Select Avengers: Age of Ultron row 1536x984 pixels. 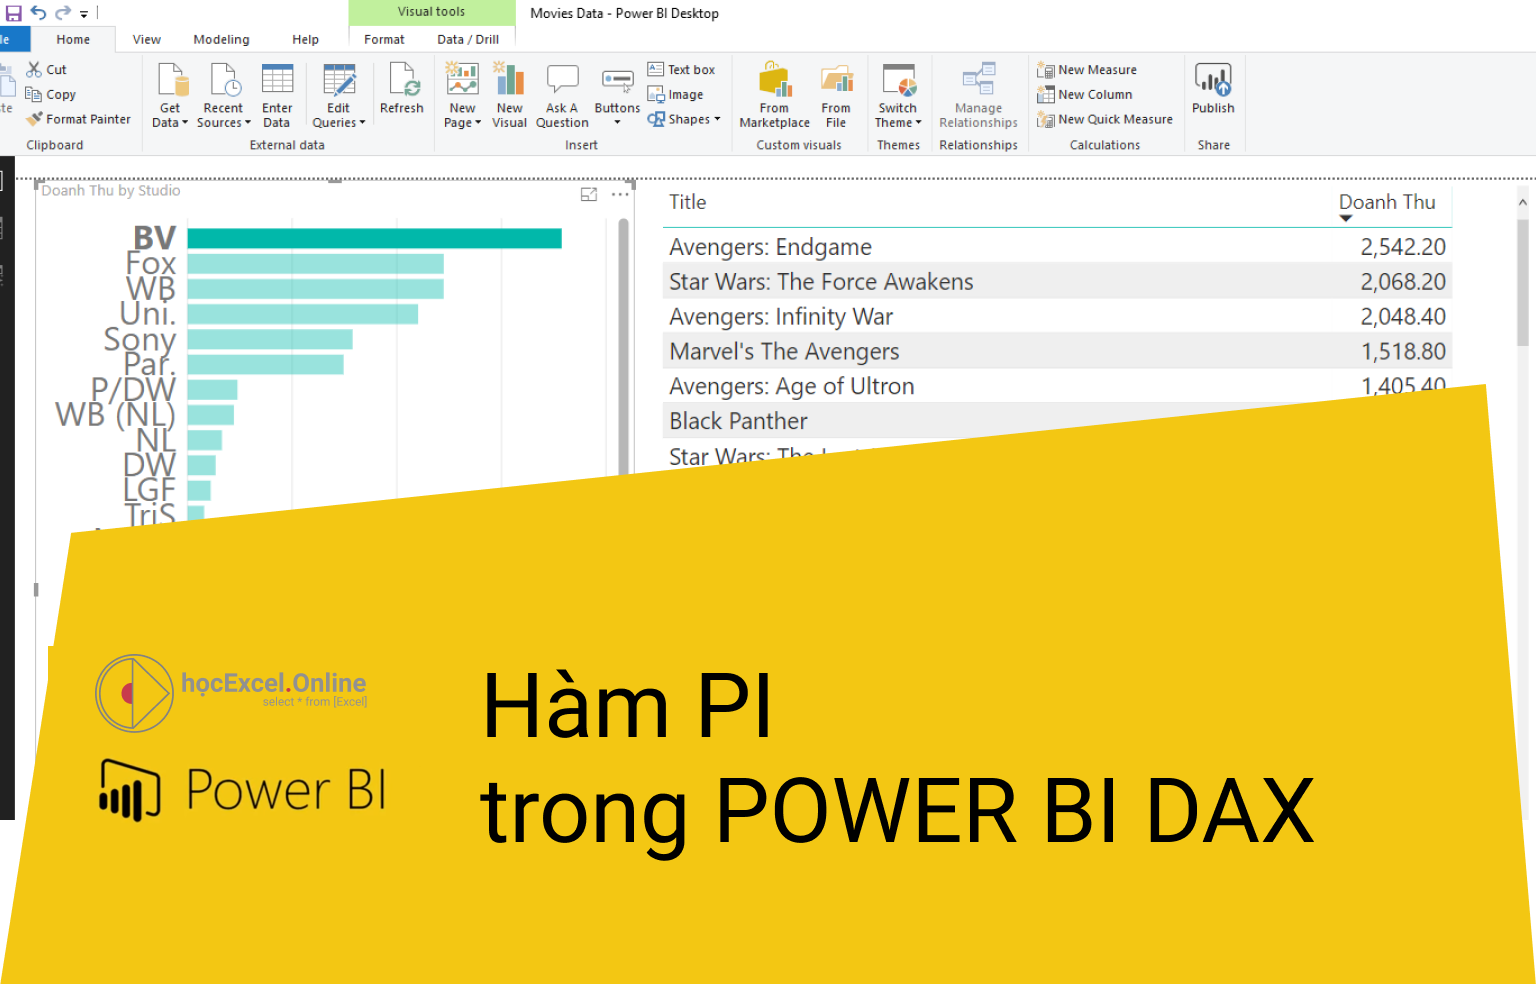pyautogui.click(x=1057, y=386)
